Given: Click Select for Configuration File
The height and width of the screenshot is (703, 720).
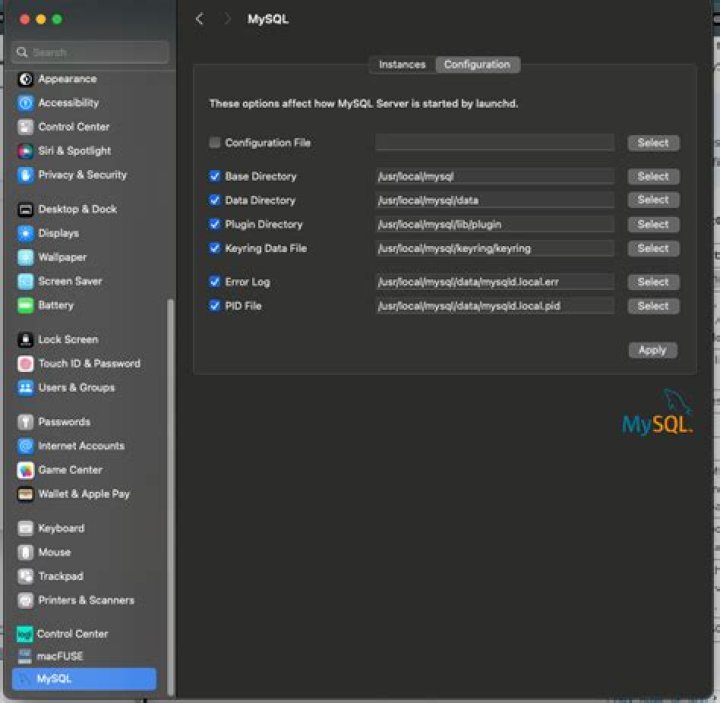Looking at the screenshot, I should (x=653, y=143).
